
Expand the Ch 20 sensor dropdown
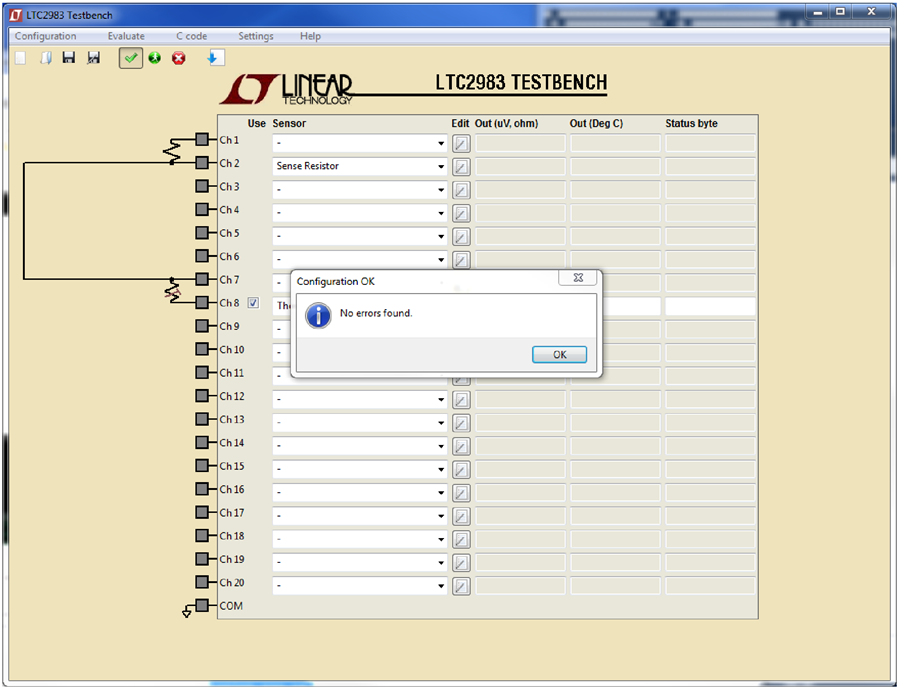441,586
